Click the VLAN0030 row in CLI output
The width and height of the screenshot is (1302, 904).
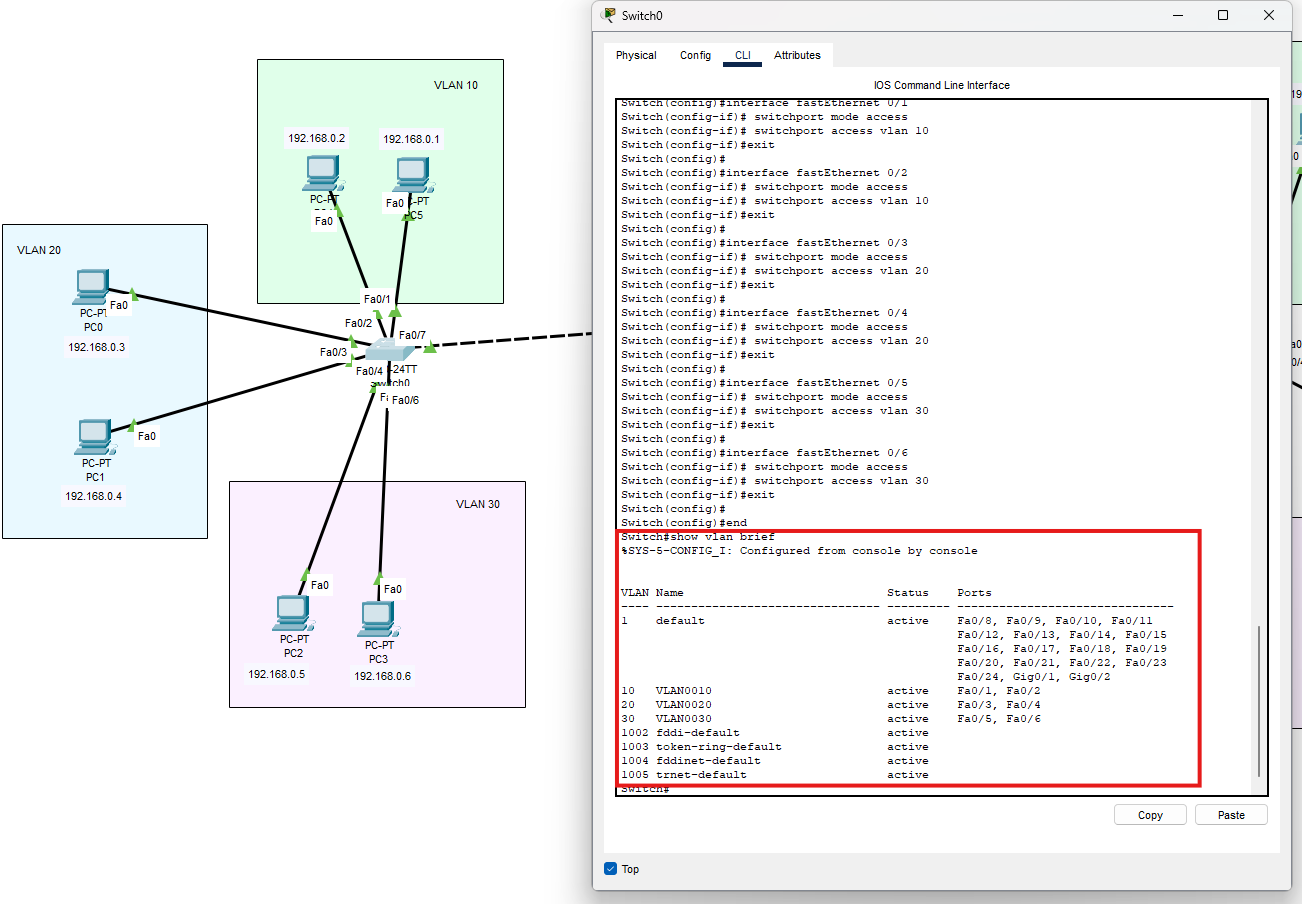pyautogui.click(x=830, y=719)
